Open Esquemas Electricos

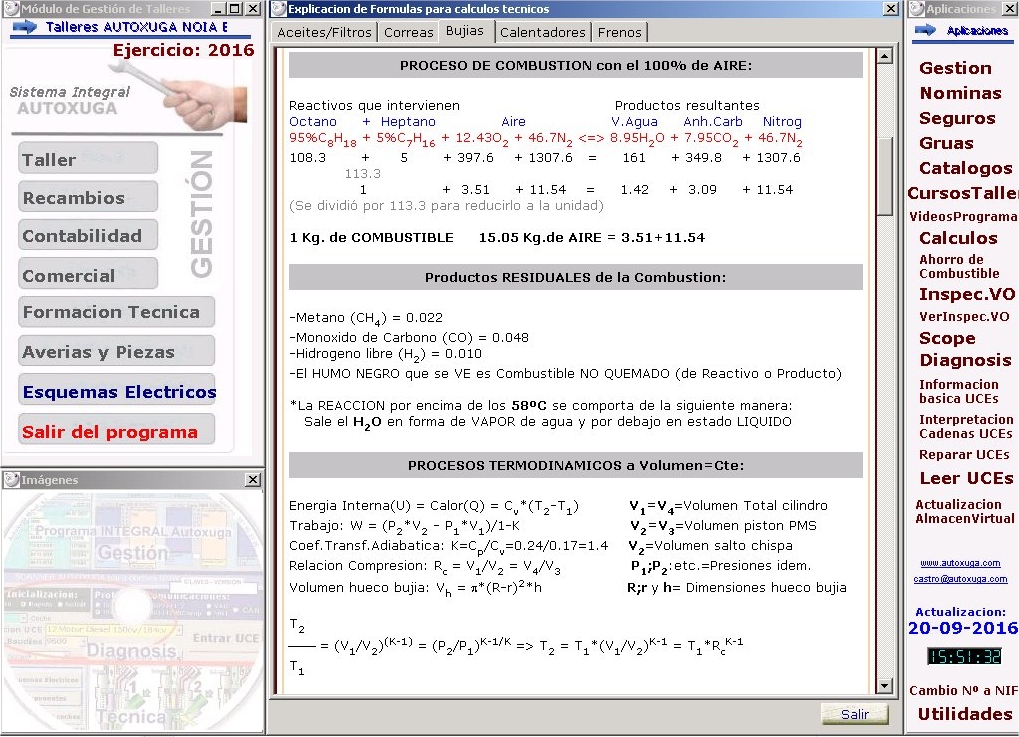(116, 391)
